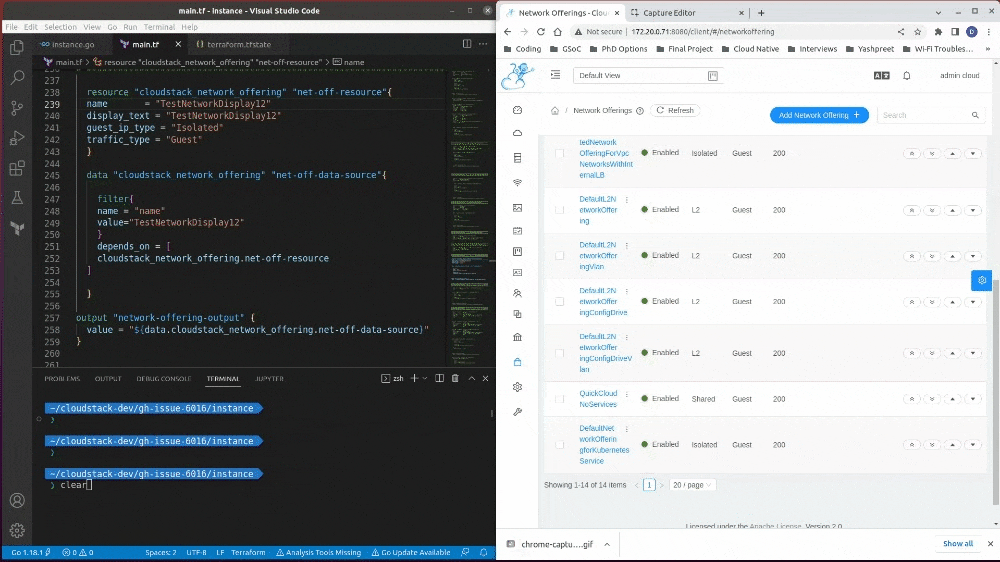The image size is (1000, 562).
Task: Move QuickCloudNoServices row down one
Action: tap(973, 399)
